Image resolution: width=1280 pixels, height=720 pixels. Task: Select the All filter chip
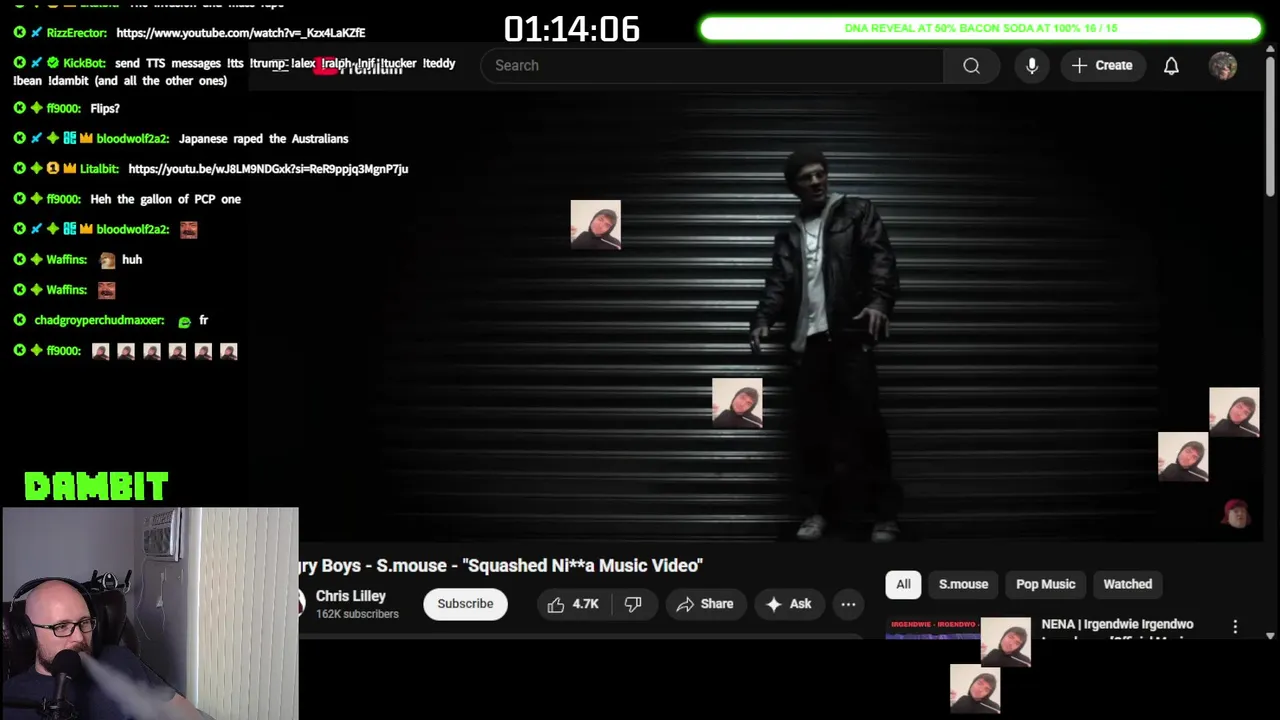(903, 584)
